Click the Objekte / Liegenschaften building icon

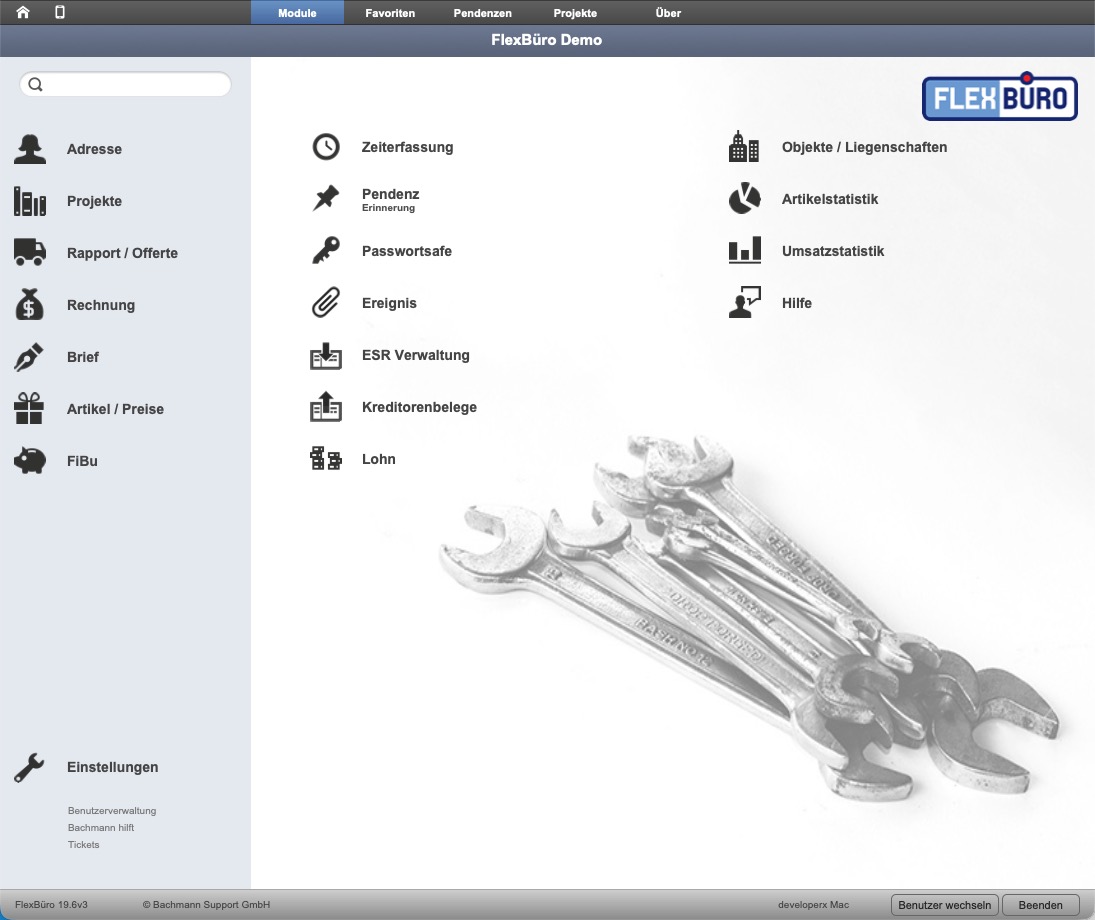[744, 147]
